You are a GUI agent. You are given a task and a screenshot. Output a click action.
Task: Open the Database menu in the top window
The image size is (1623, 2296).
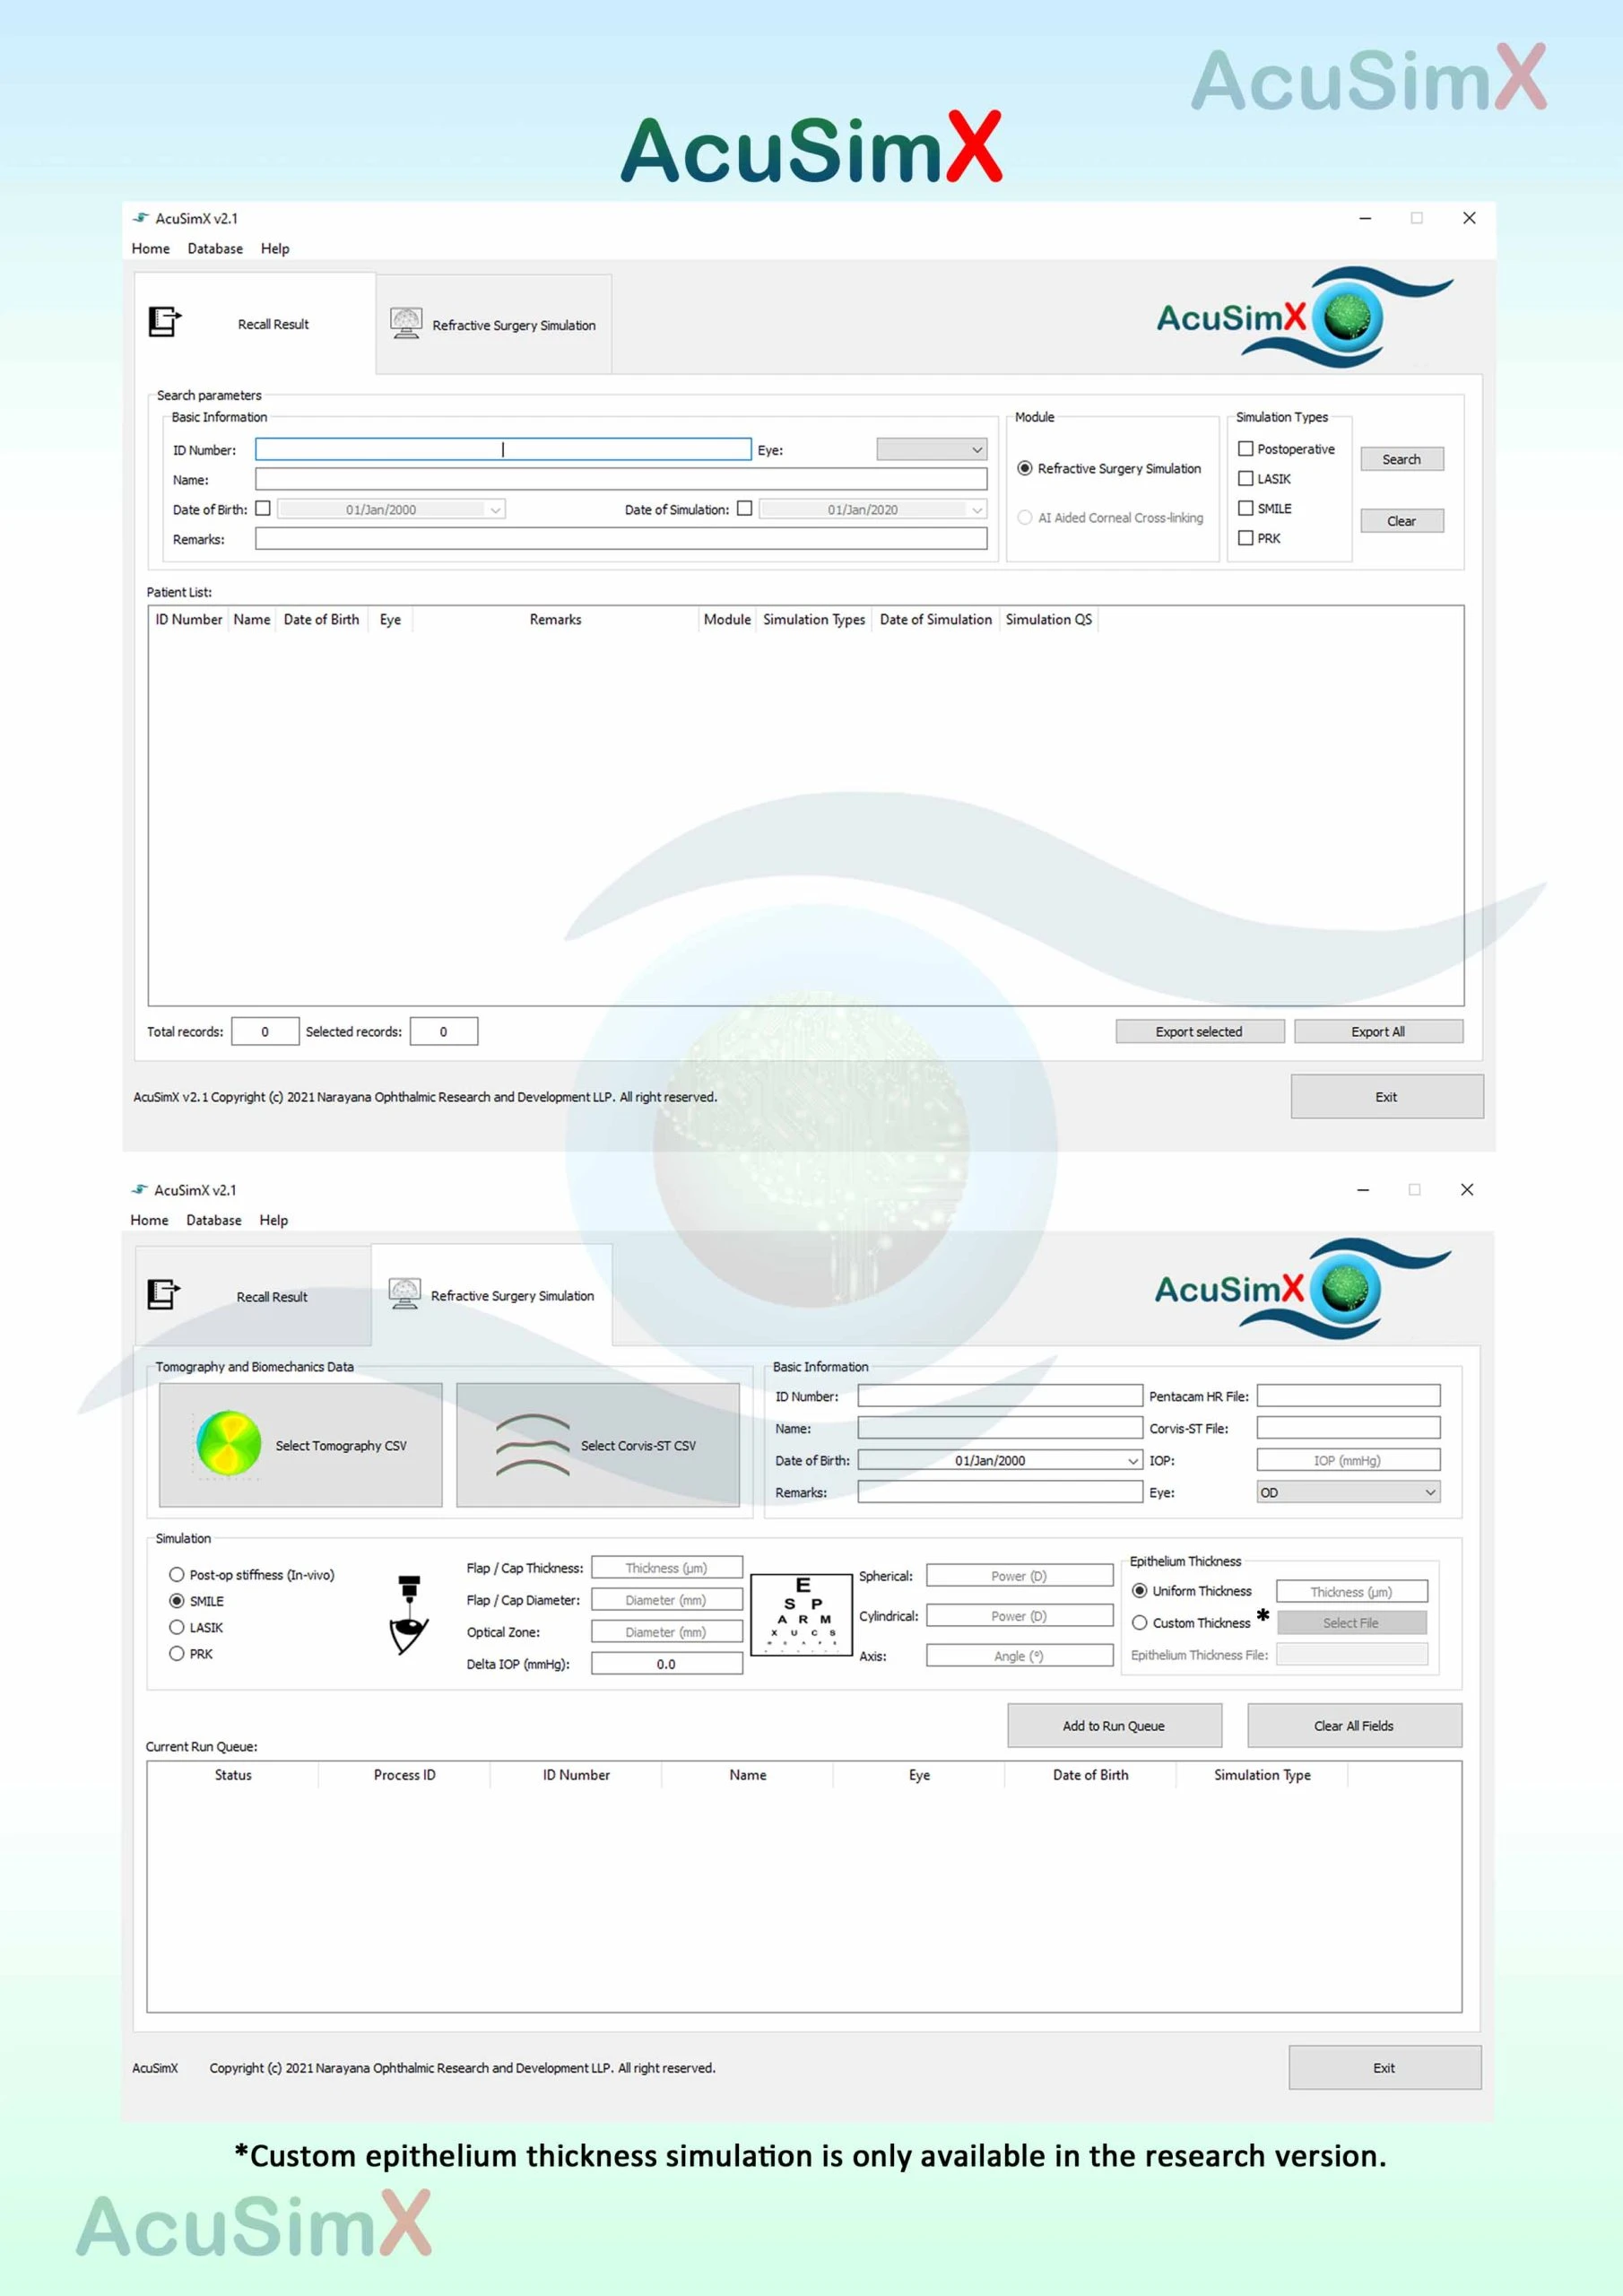click(x=215, y=248)
